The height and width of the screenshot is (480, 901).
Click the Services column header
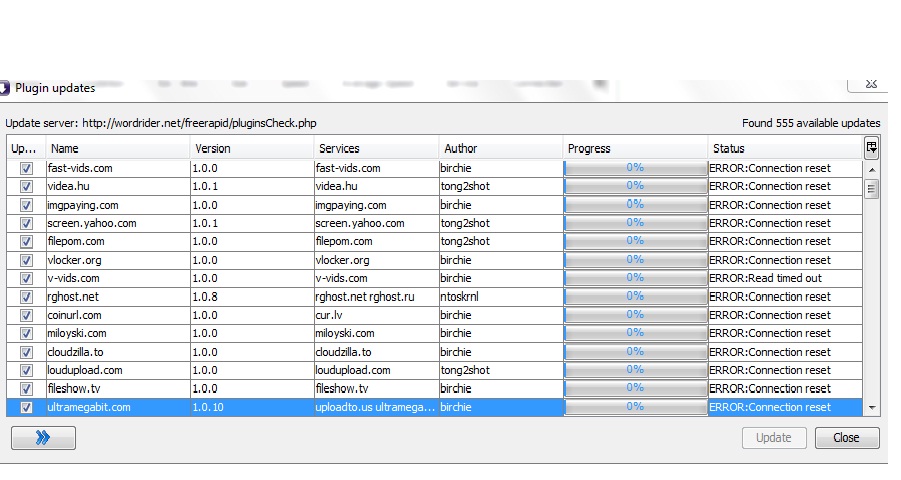point(376,149)
